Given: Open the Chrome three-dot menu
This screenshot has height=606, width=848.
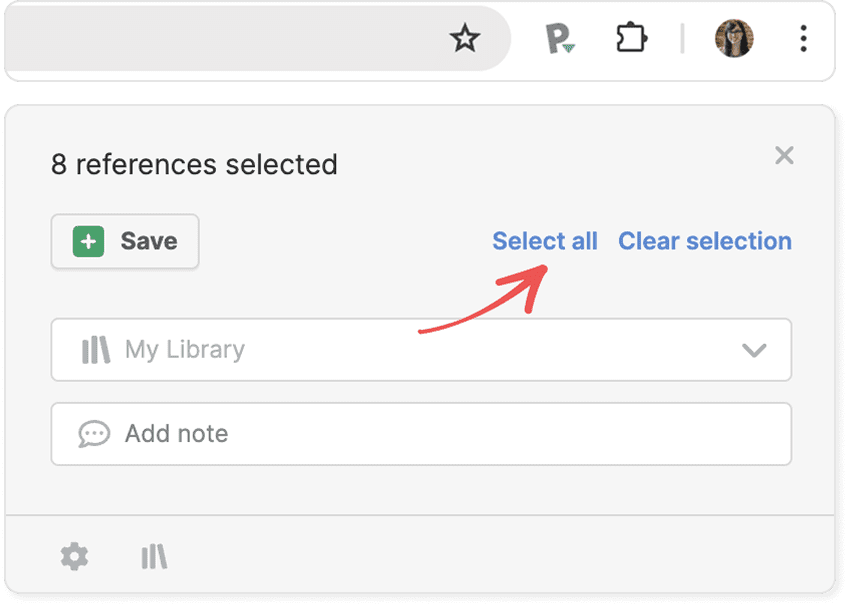Looking at the screenshot, I should [803, 39].
